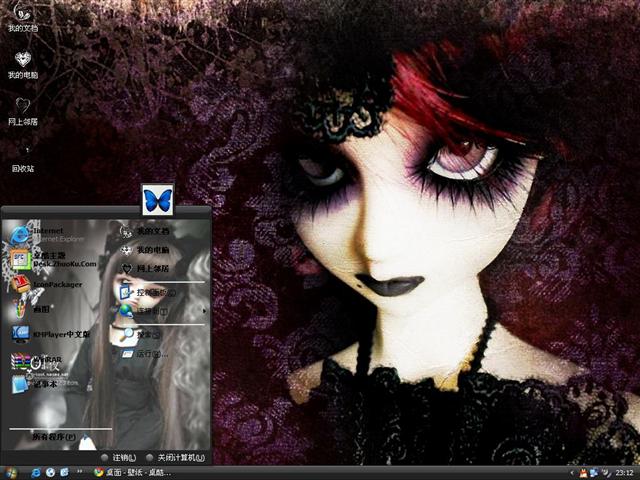Expand 连接到(T) submenu in start menu
Image resolution: width=640 pixels, height=480 pixels.
coord(162,311)
